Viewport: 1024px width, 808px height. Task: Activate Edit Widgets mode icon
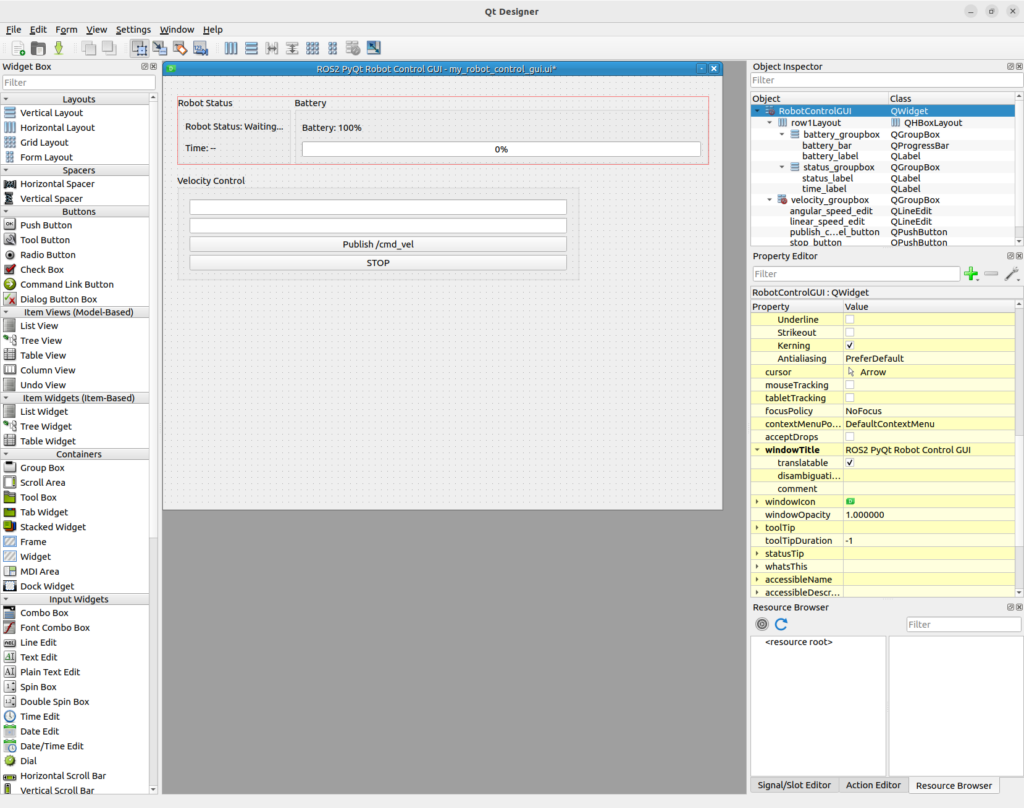139,48
